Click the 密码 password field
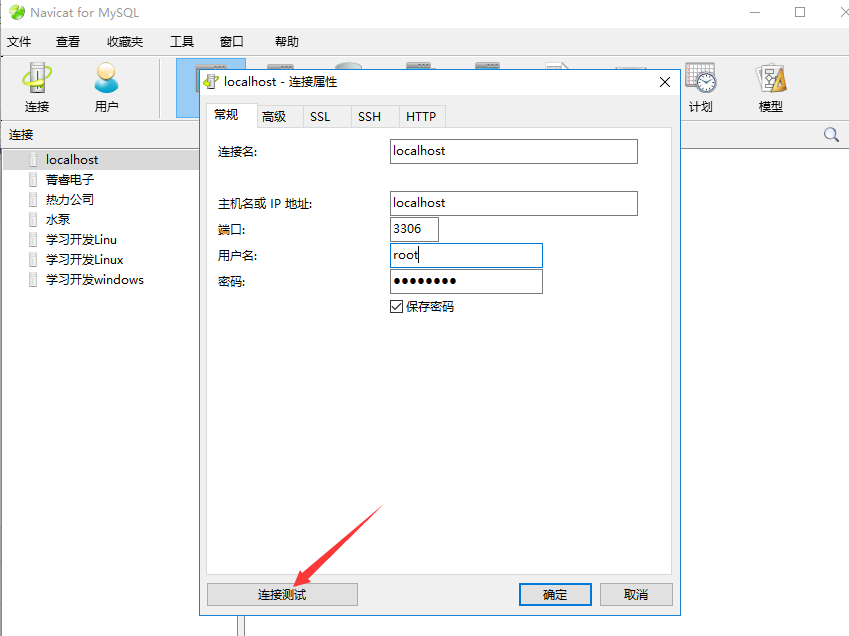Screen dimensions: 849x636 click(x=466, y=281)
